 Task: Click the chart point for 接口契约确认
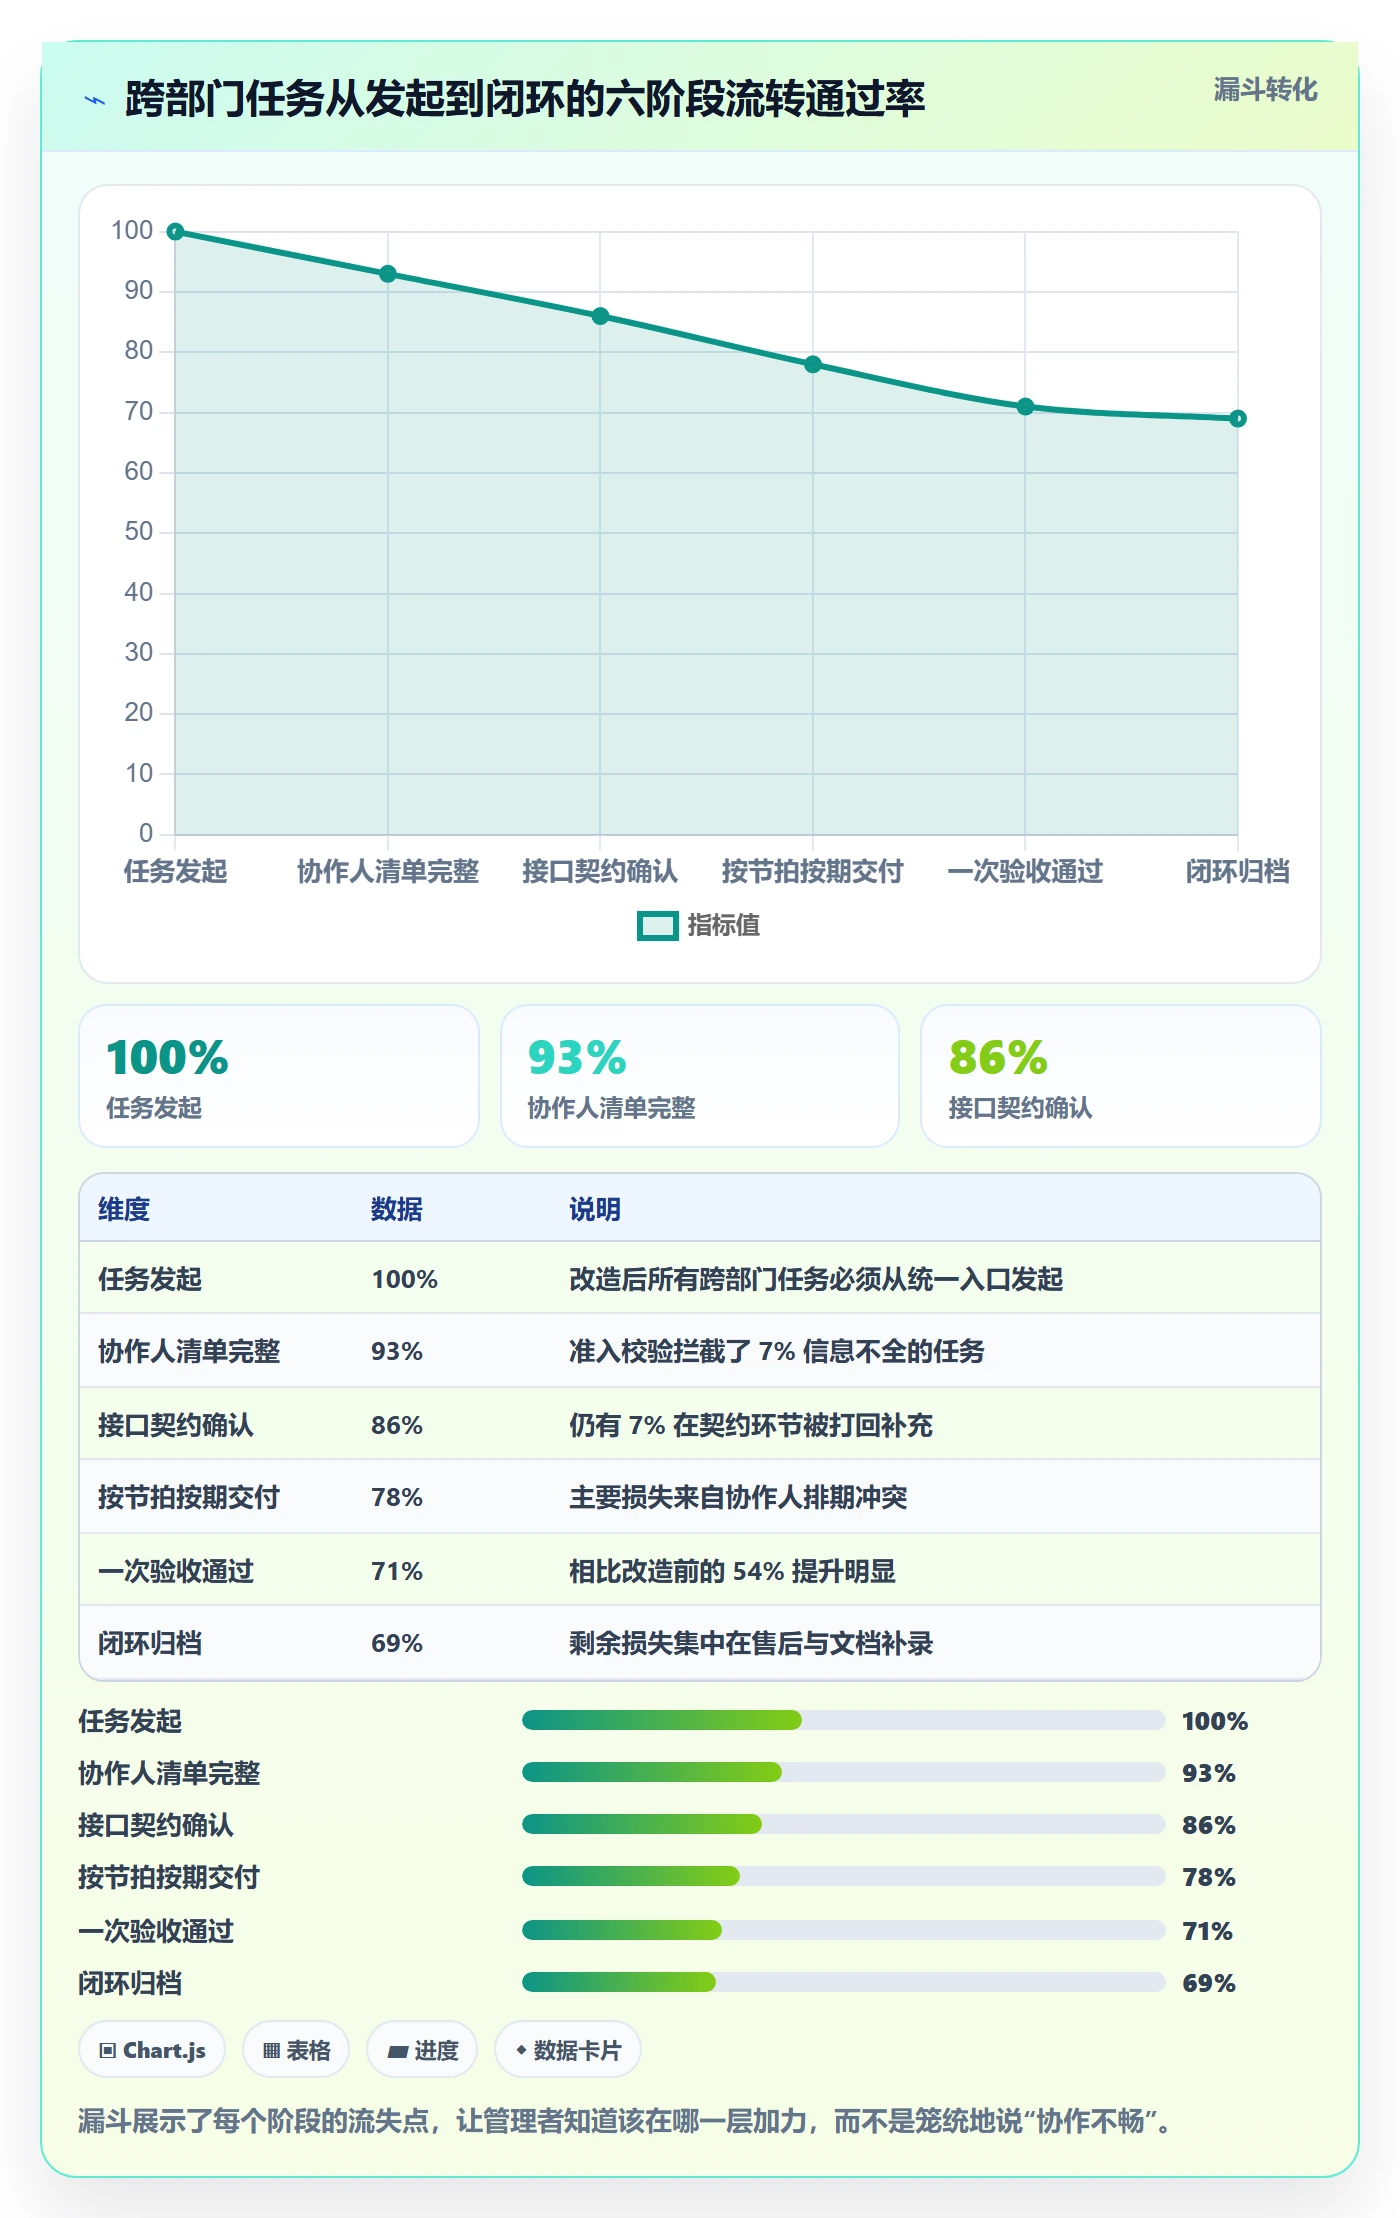tap(600, 316)
